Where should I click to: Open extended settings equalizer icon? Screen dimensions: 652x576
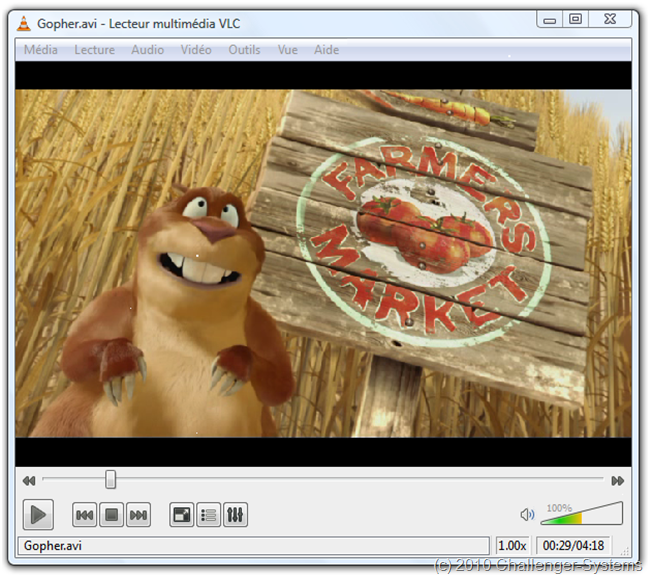coord(235,515)
